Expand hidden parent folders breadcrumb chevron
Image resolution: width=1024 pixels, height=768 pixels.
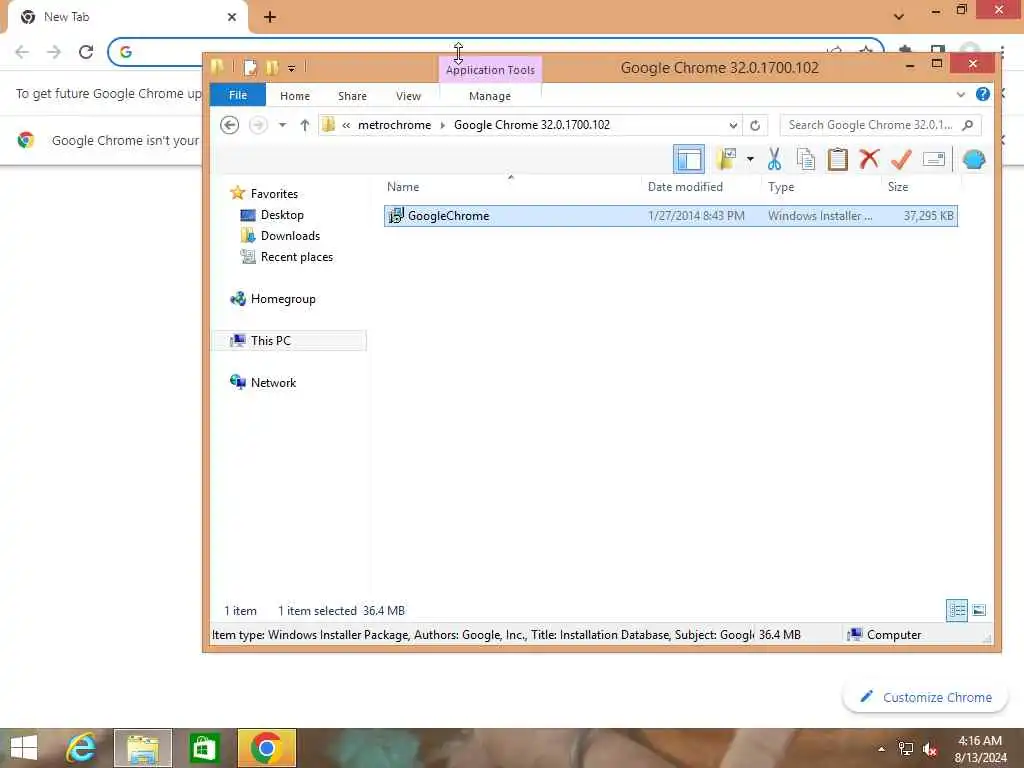(x=346, y=125)
